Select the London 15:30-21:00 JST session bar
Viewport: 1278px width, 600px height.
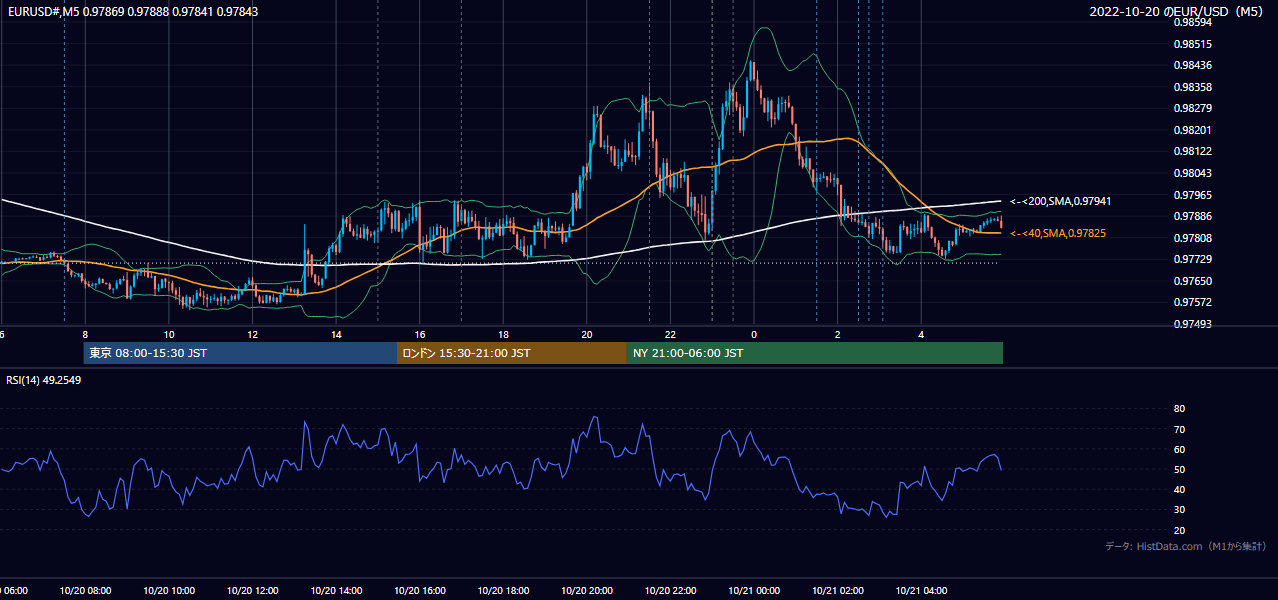click(x=512, y=353)
